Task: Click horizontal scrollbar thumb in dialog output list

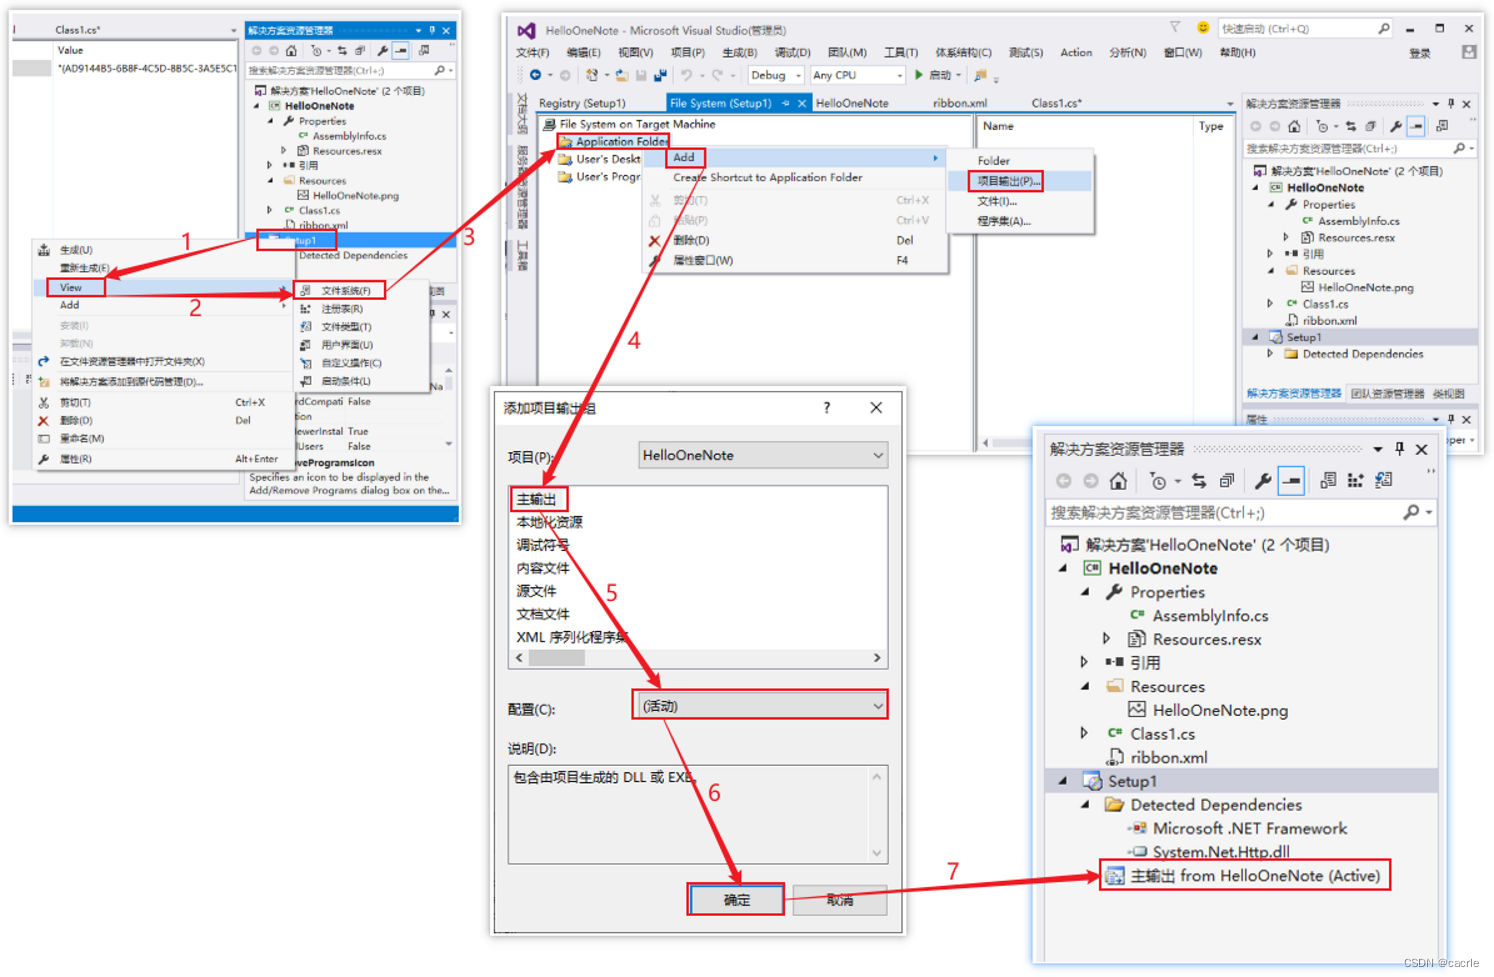Action: coord(556,658)
